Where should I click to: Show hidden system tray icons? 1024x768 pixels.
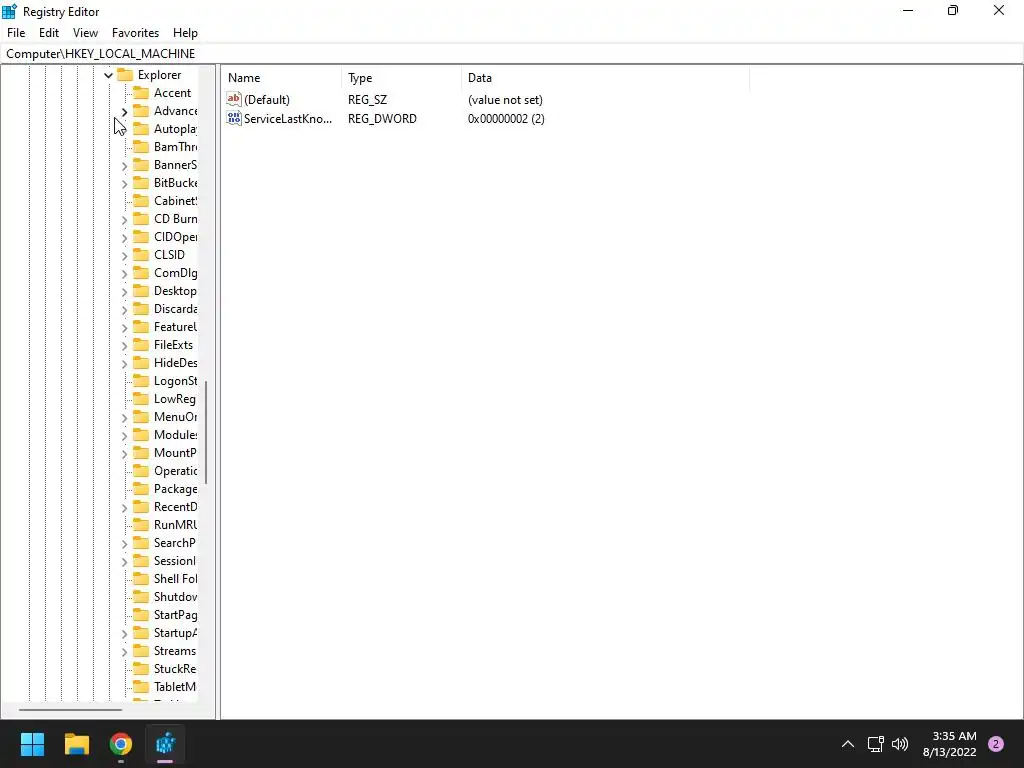[848, 744]
